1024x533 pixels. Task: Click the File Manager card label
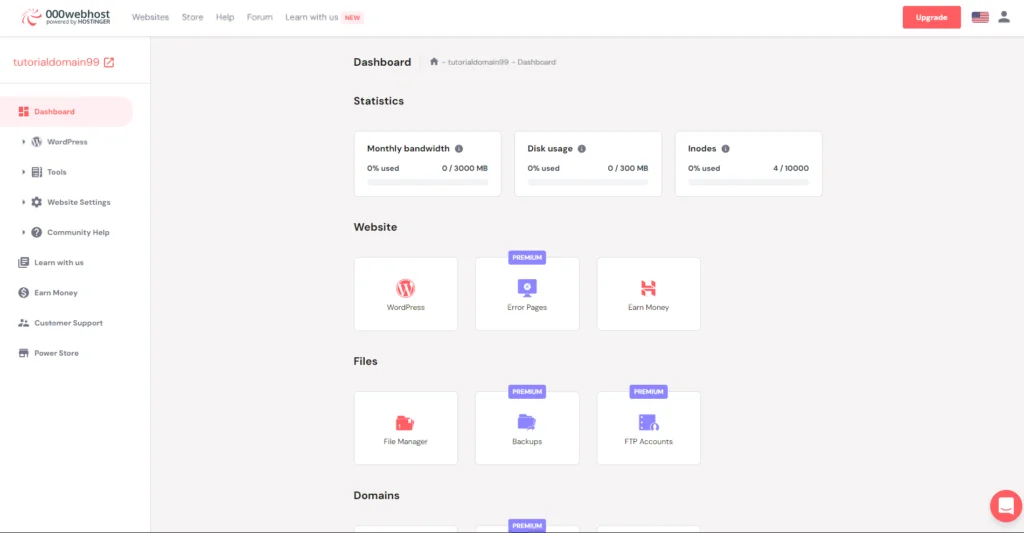point(405,442)
